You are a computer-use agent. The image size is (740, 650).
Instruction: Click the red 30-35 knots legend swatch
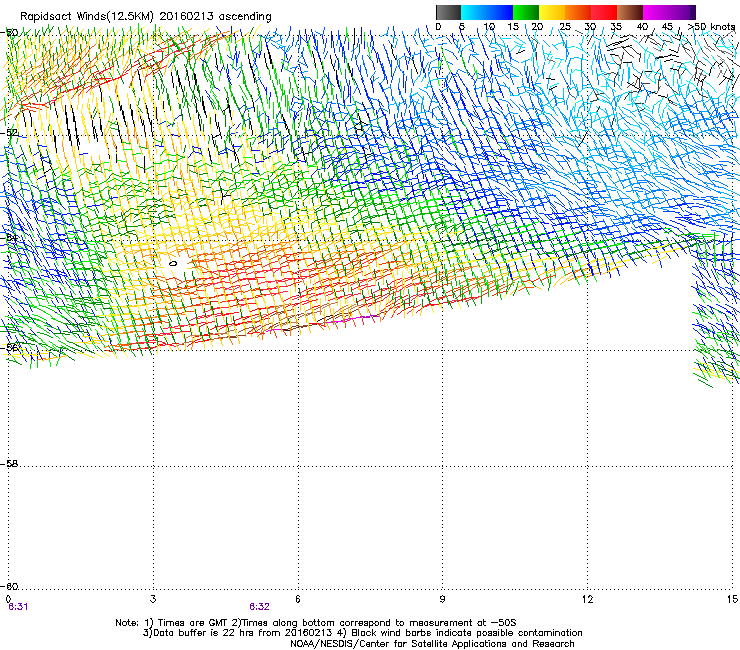(x=604, y=12)
